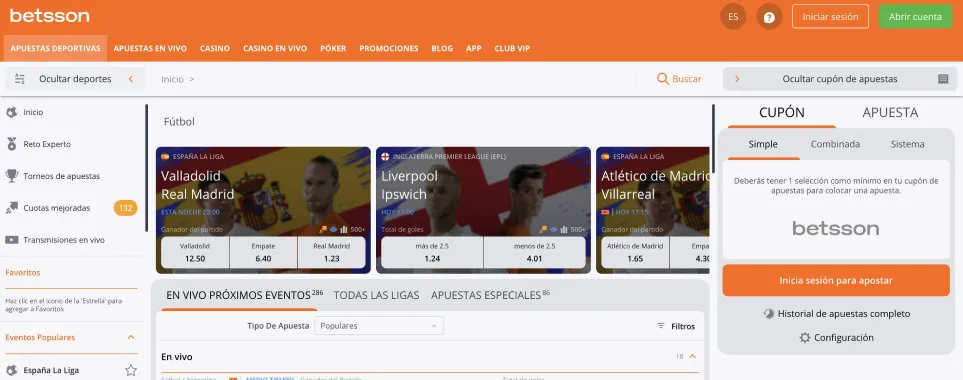Open the App page in navigation
This screenshot has height=380, width=963.
pyautogui.click(x=474, y=48)
